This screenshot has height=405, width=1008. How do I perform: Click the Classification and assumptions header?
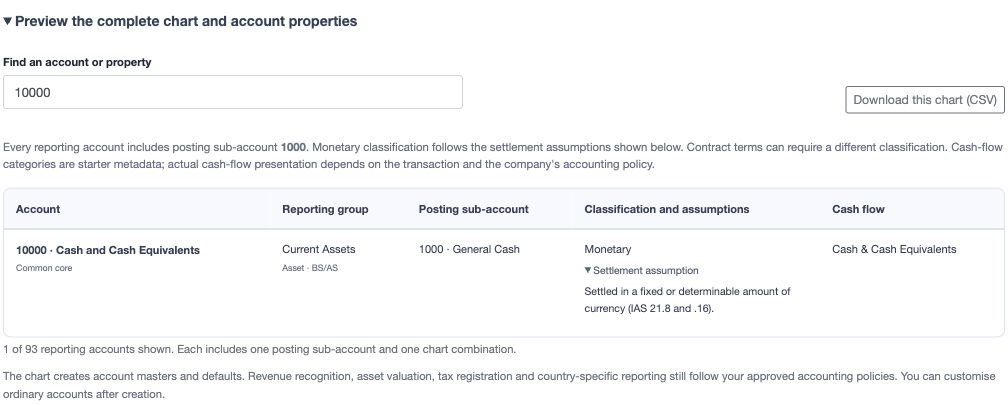click(667, 210)
